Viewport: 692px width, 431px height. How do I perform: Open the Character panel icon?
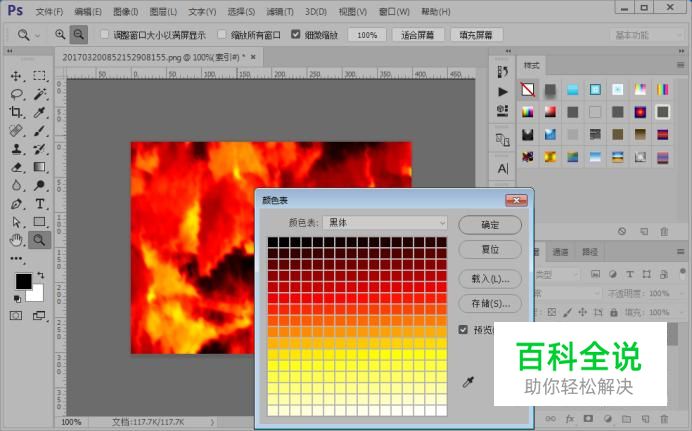503,169
